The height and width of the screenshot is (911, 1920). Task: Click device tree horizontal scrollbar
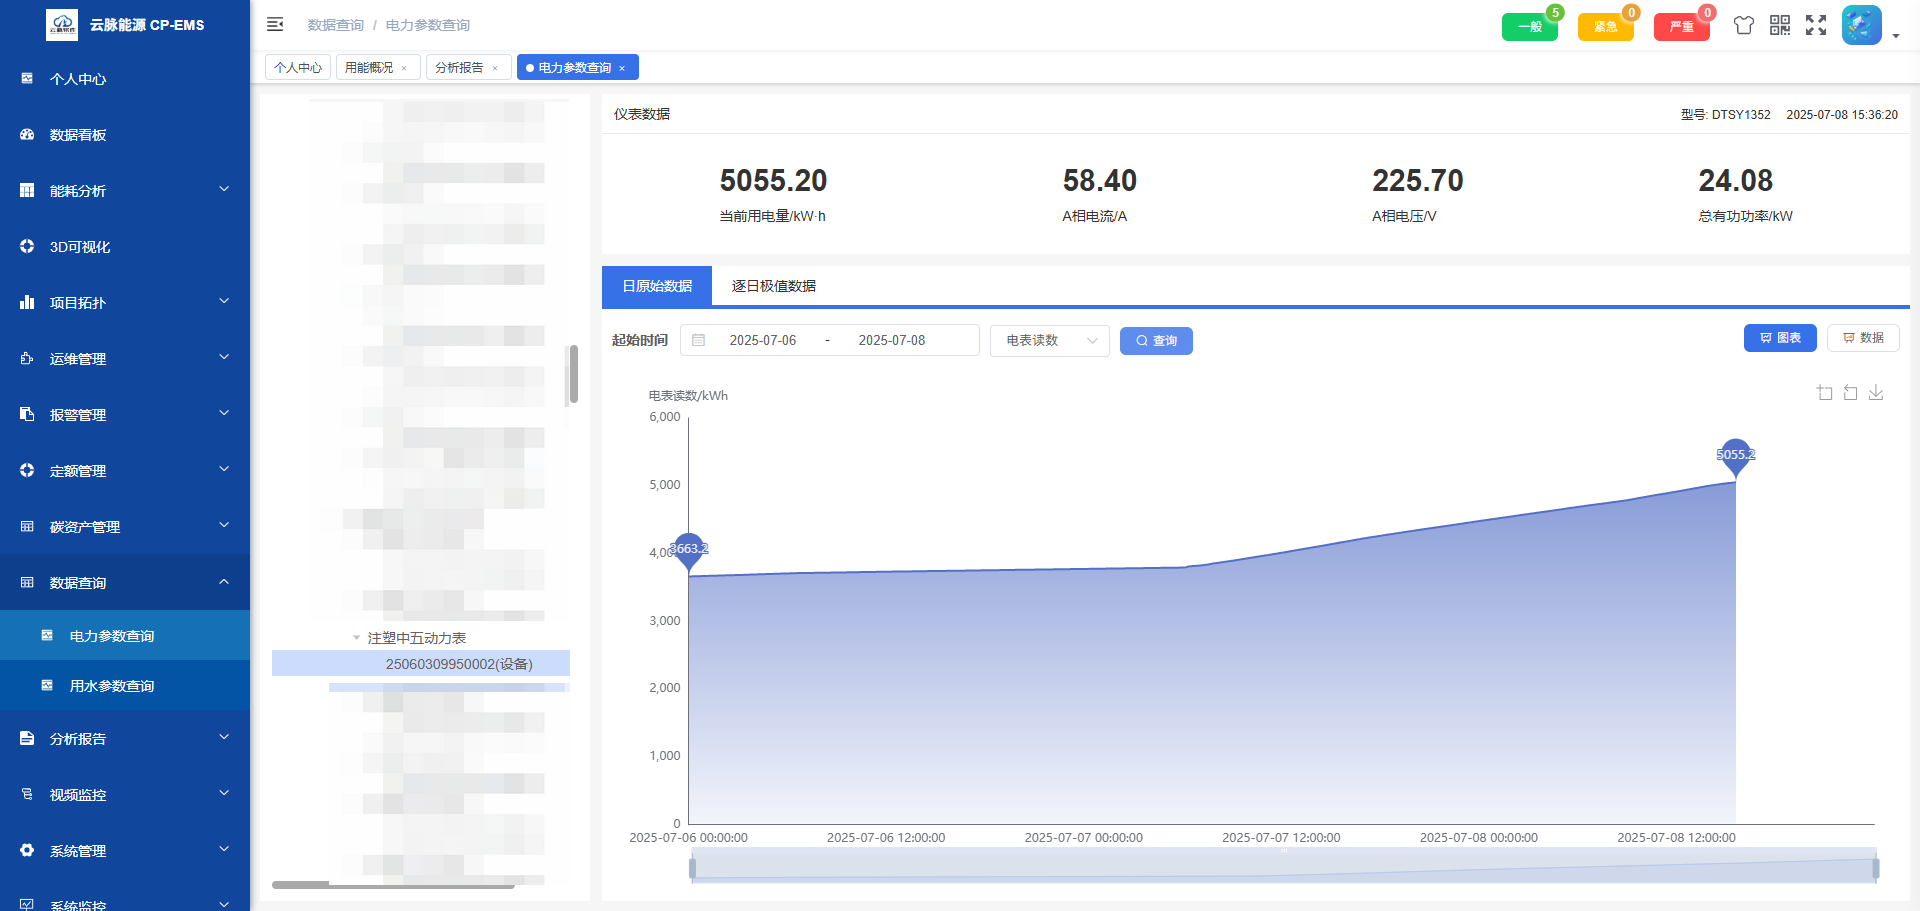(393, 885)
